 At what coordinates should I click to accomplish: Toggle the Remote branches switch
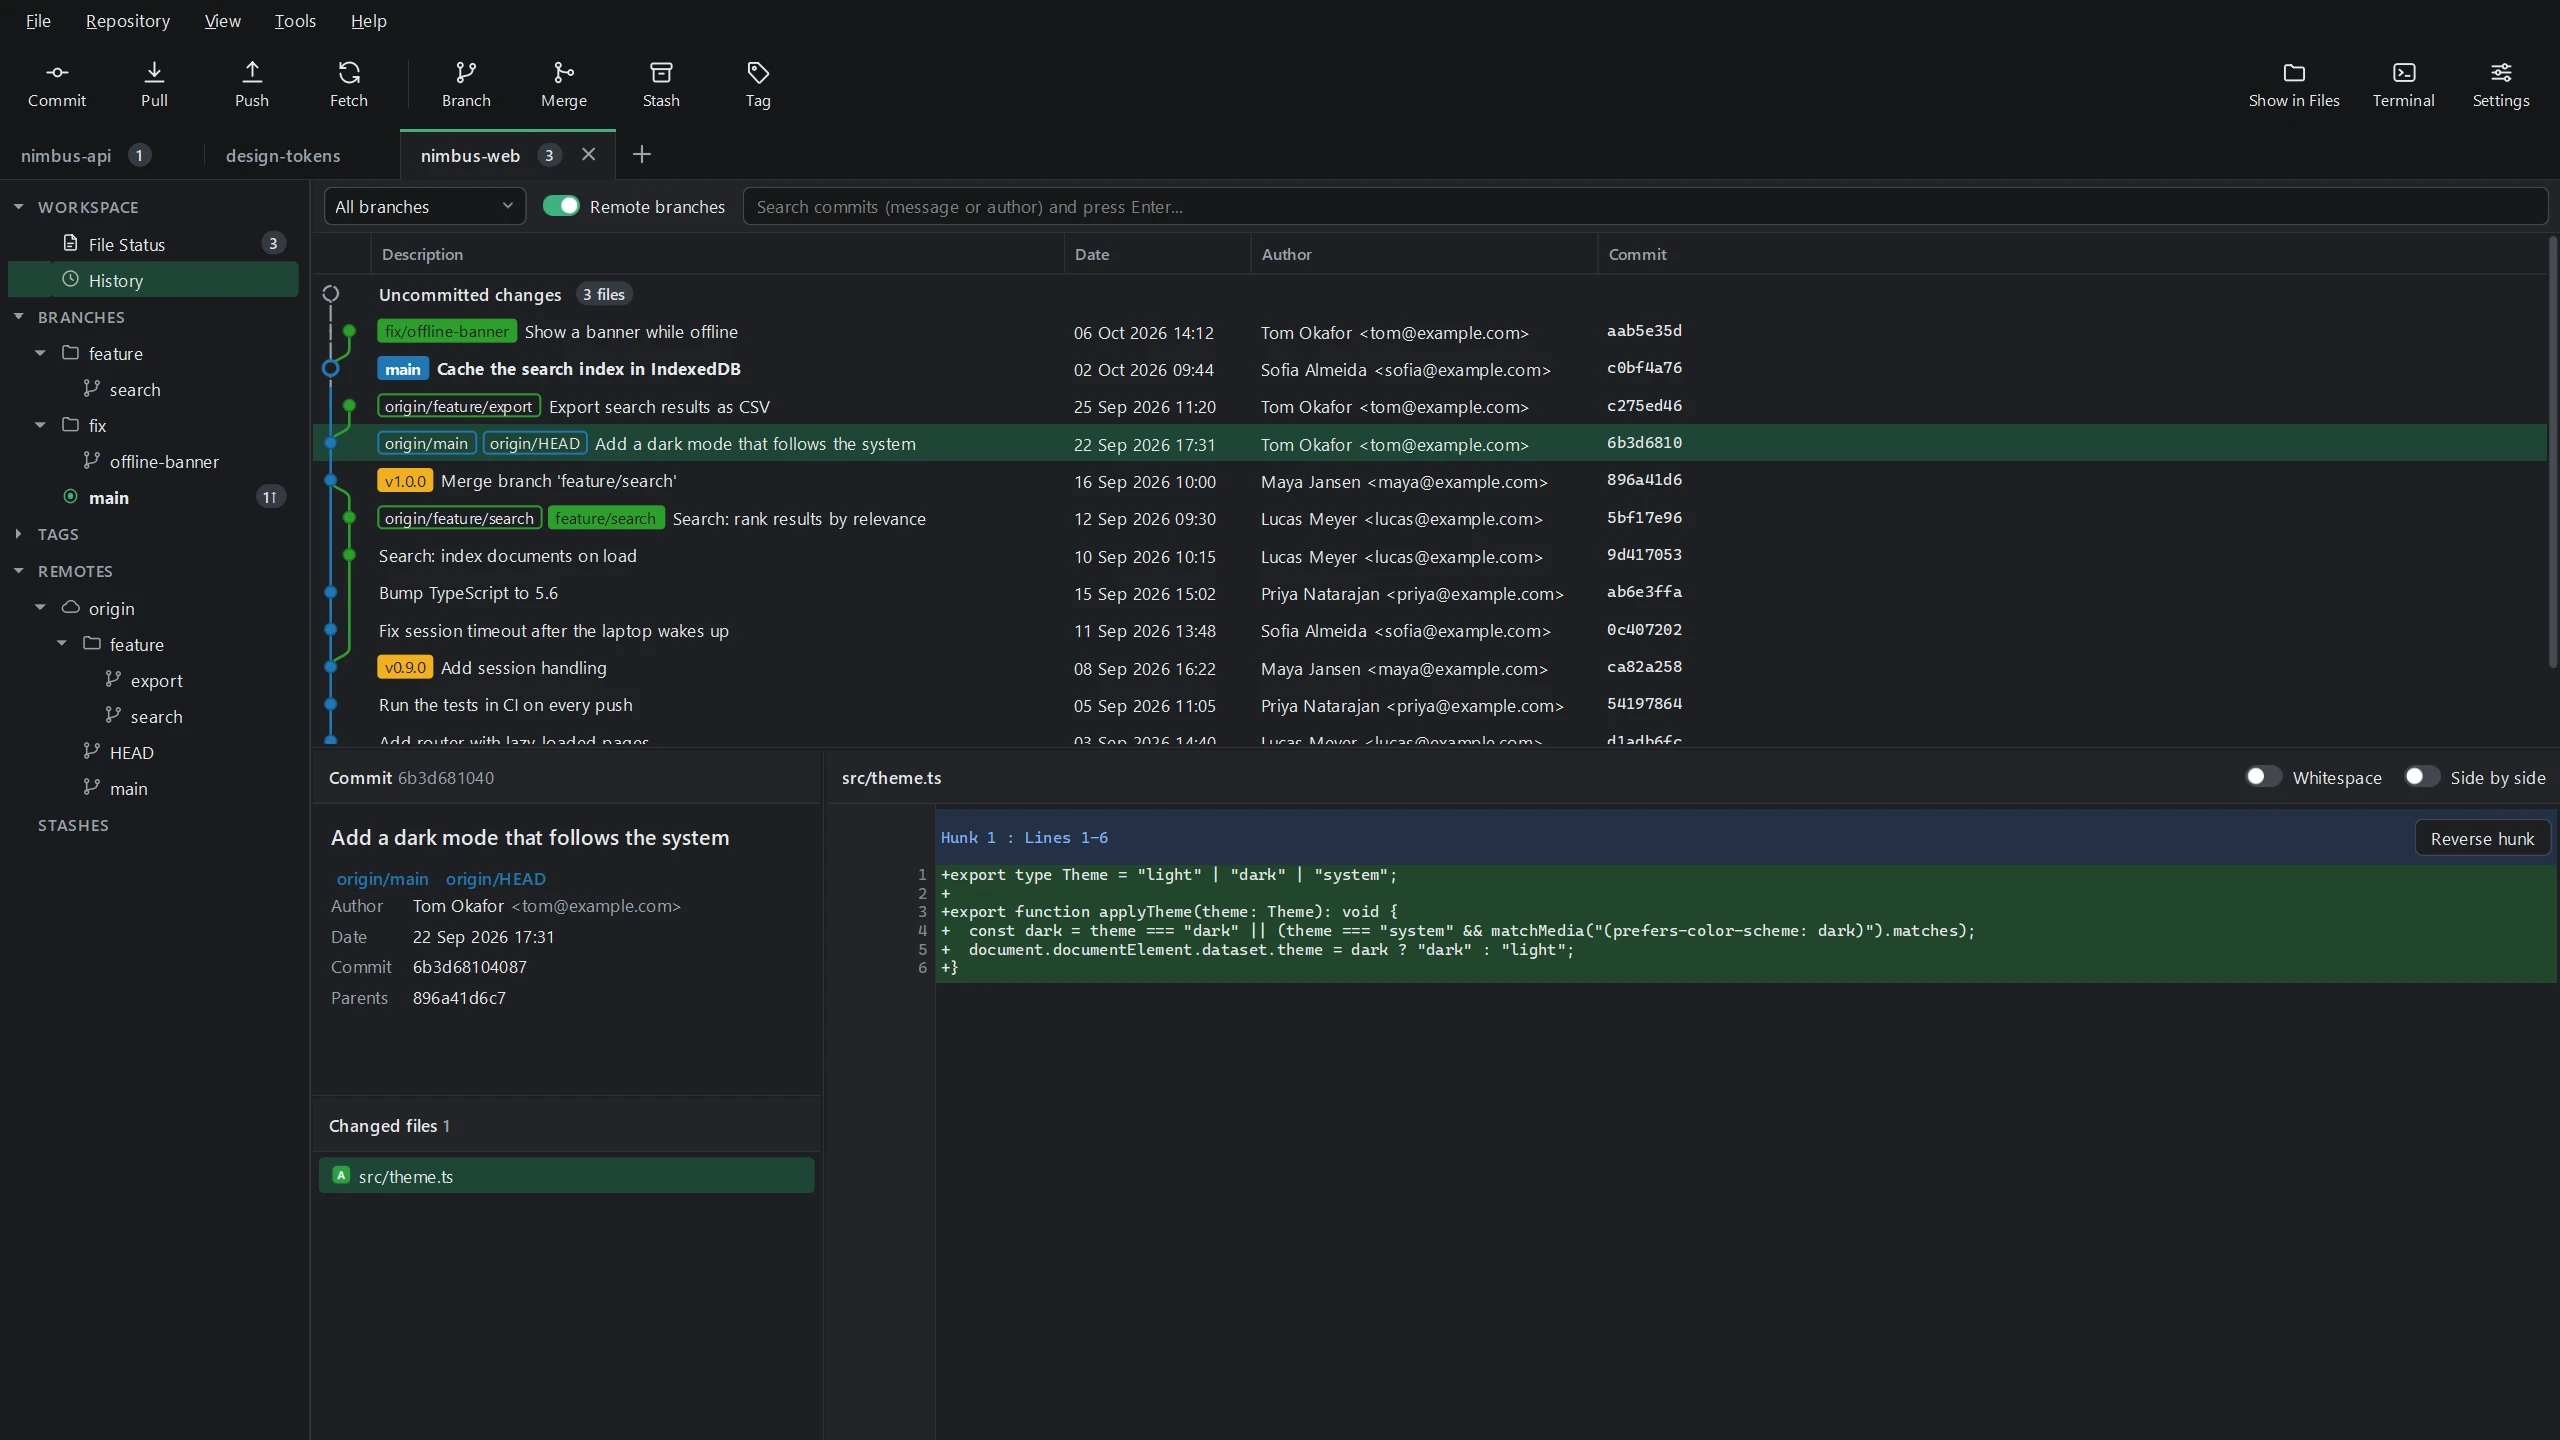click(561, 206)
